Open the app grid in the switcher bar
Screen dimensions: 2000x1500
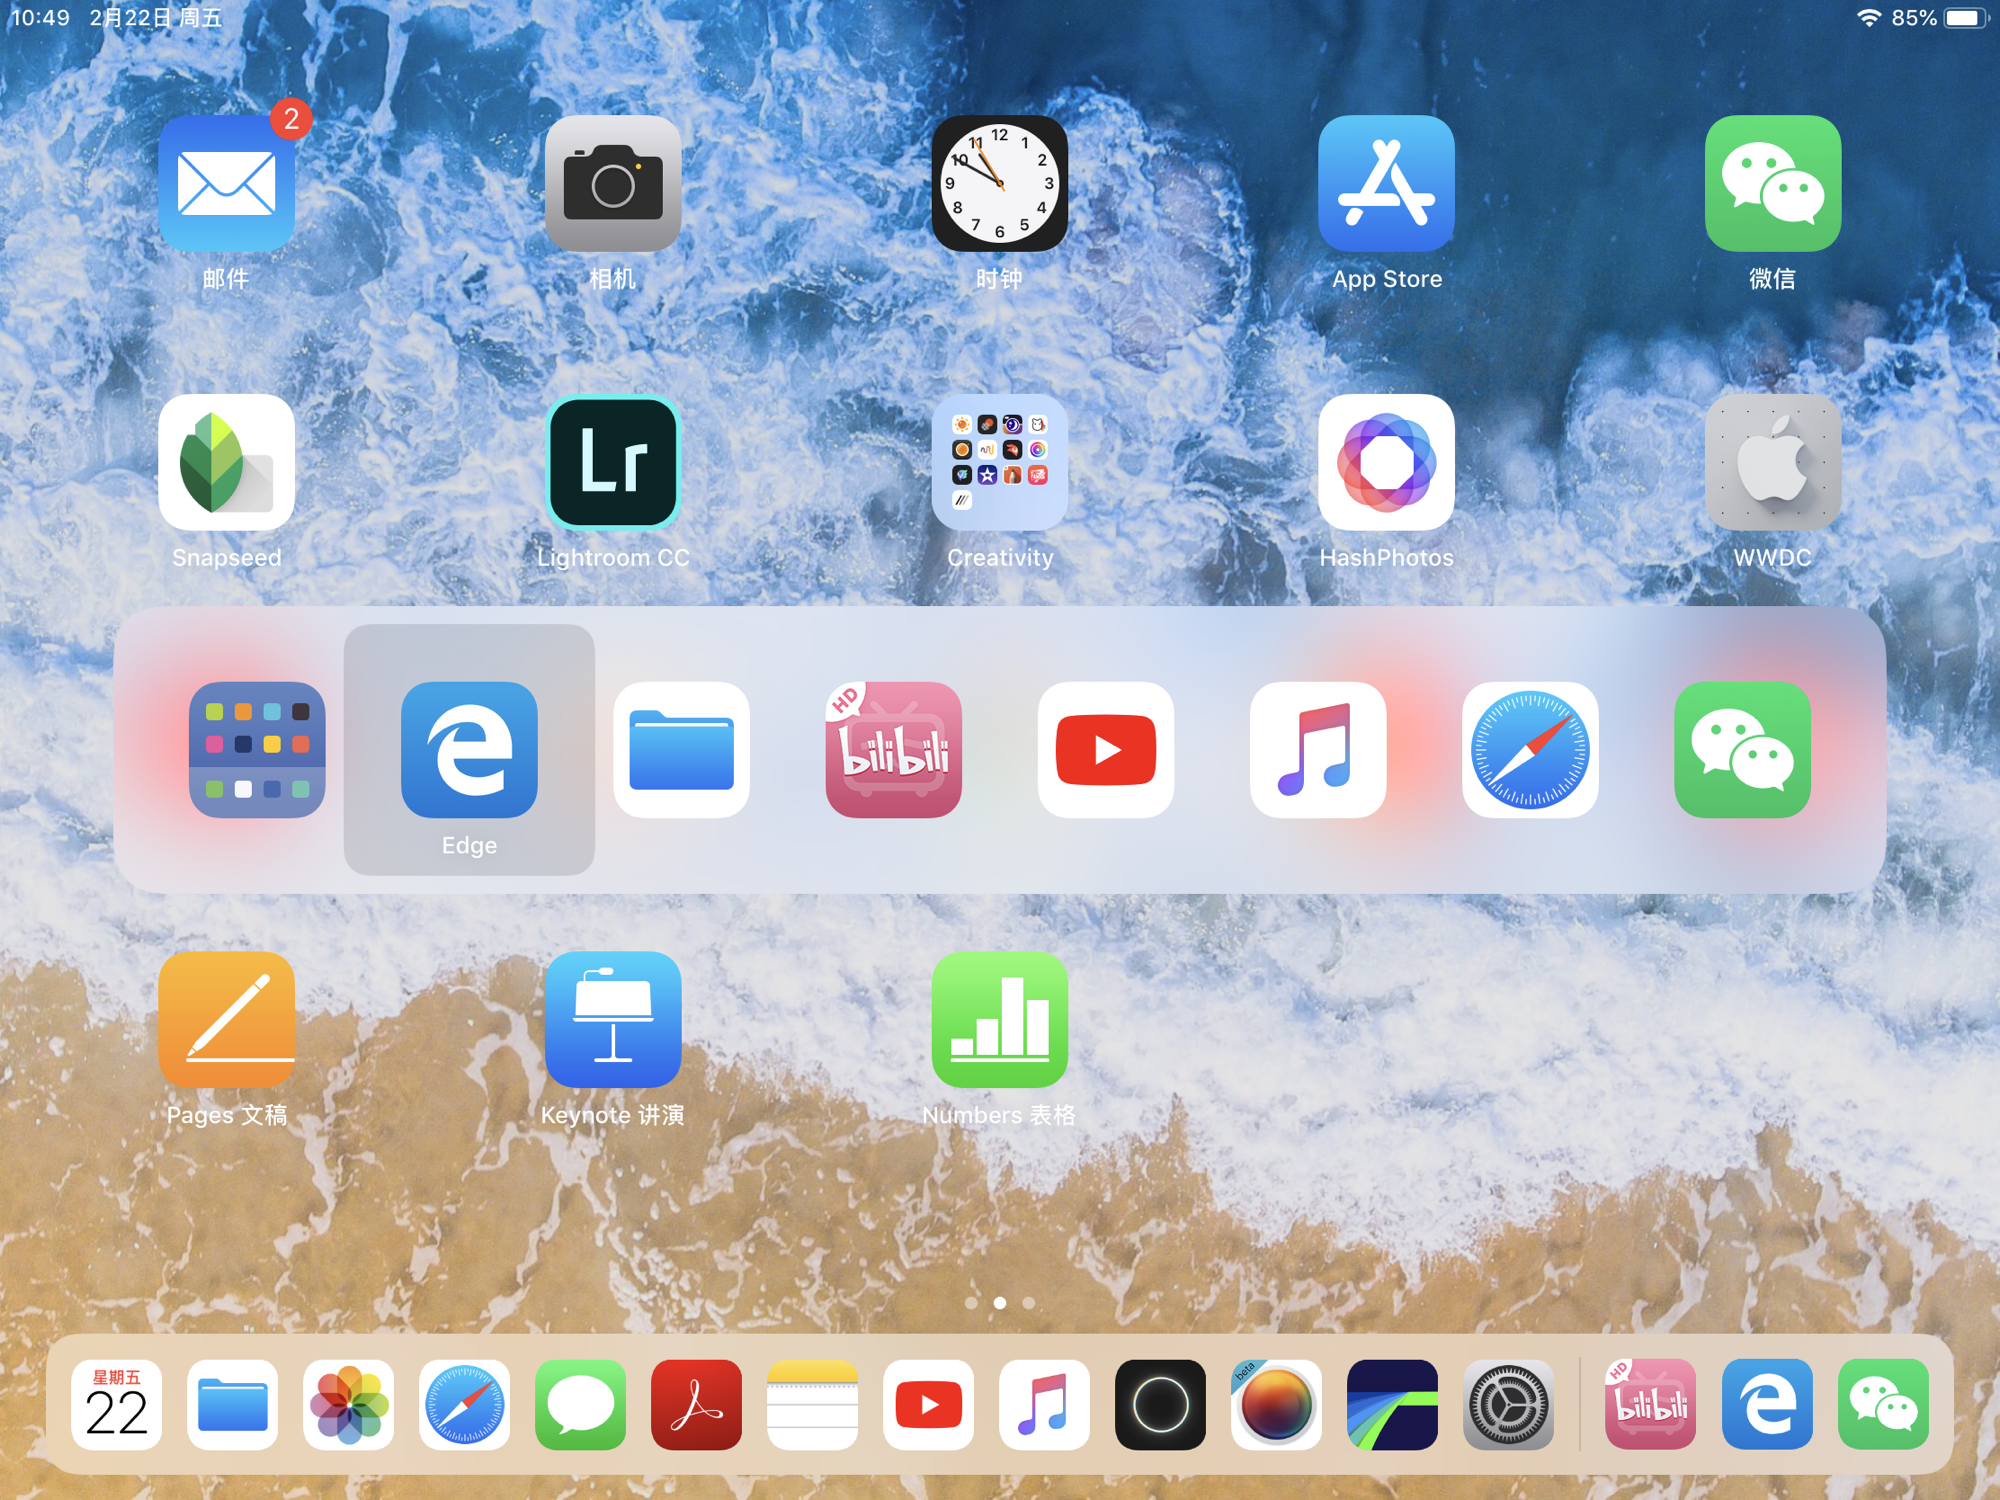(257, 750)
